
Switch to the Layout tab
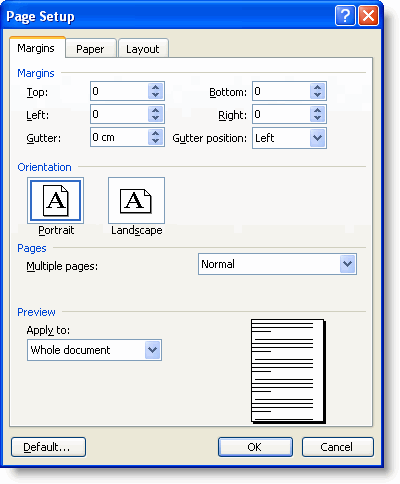coord(143,49)
